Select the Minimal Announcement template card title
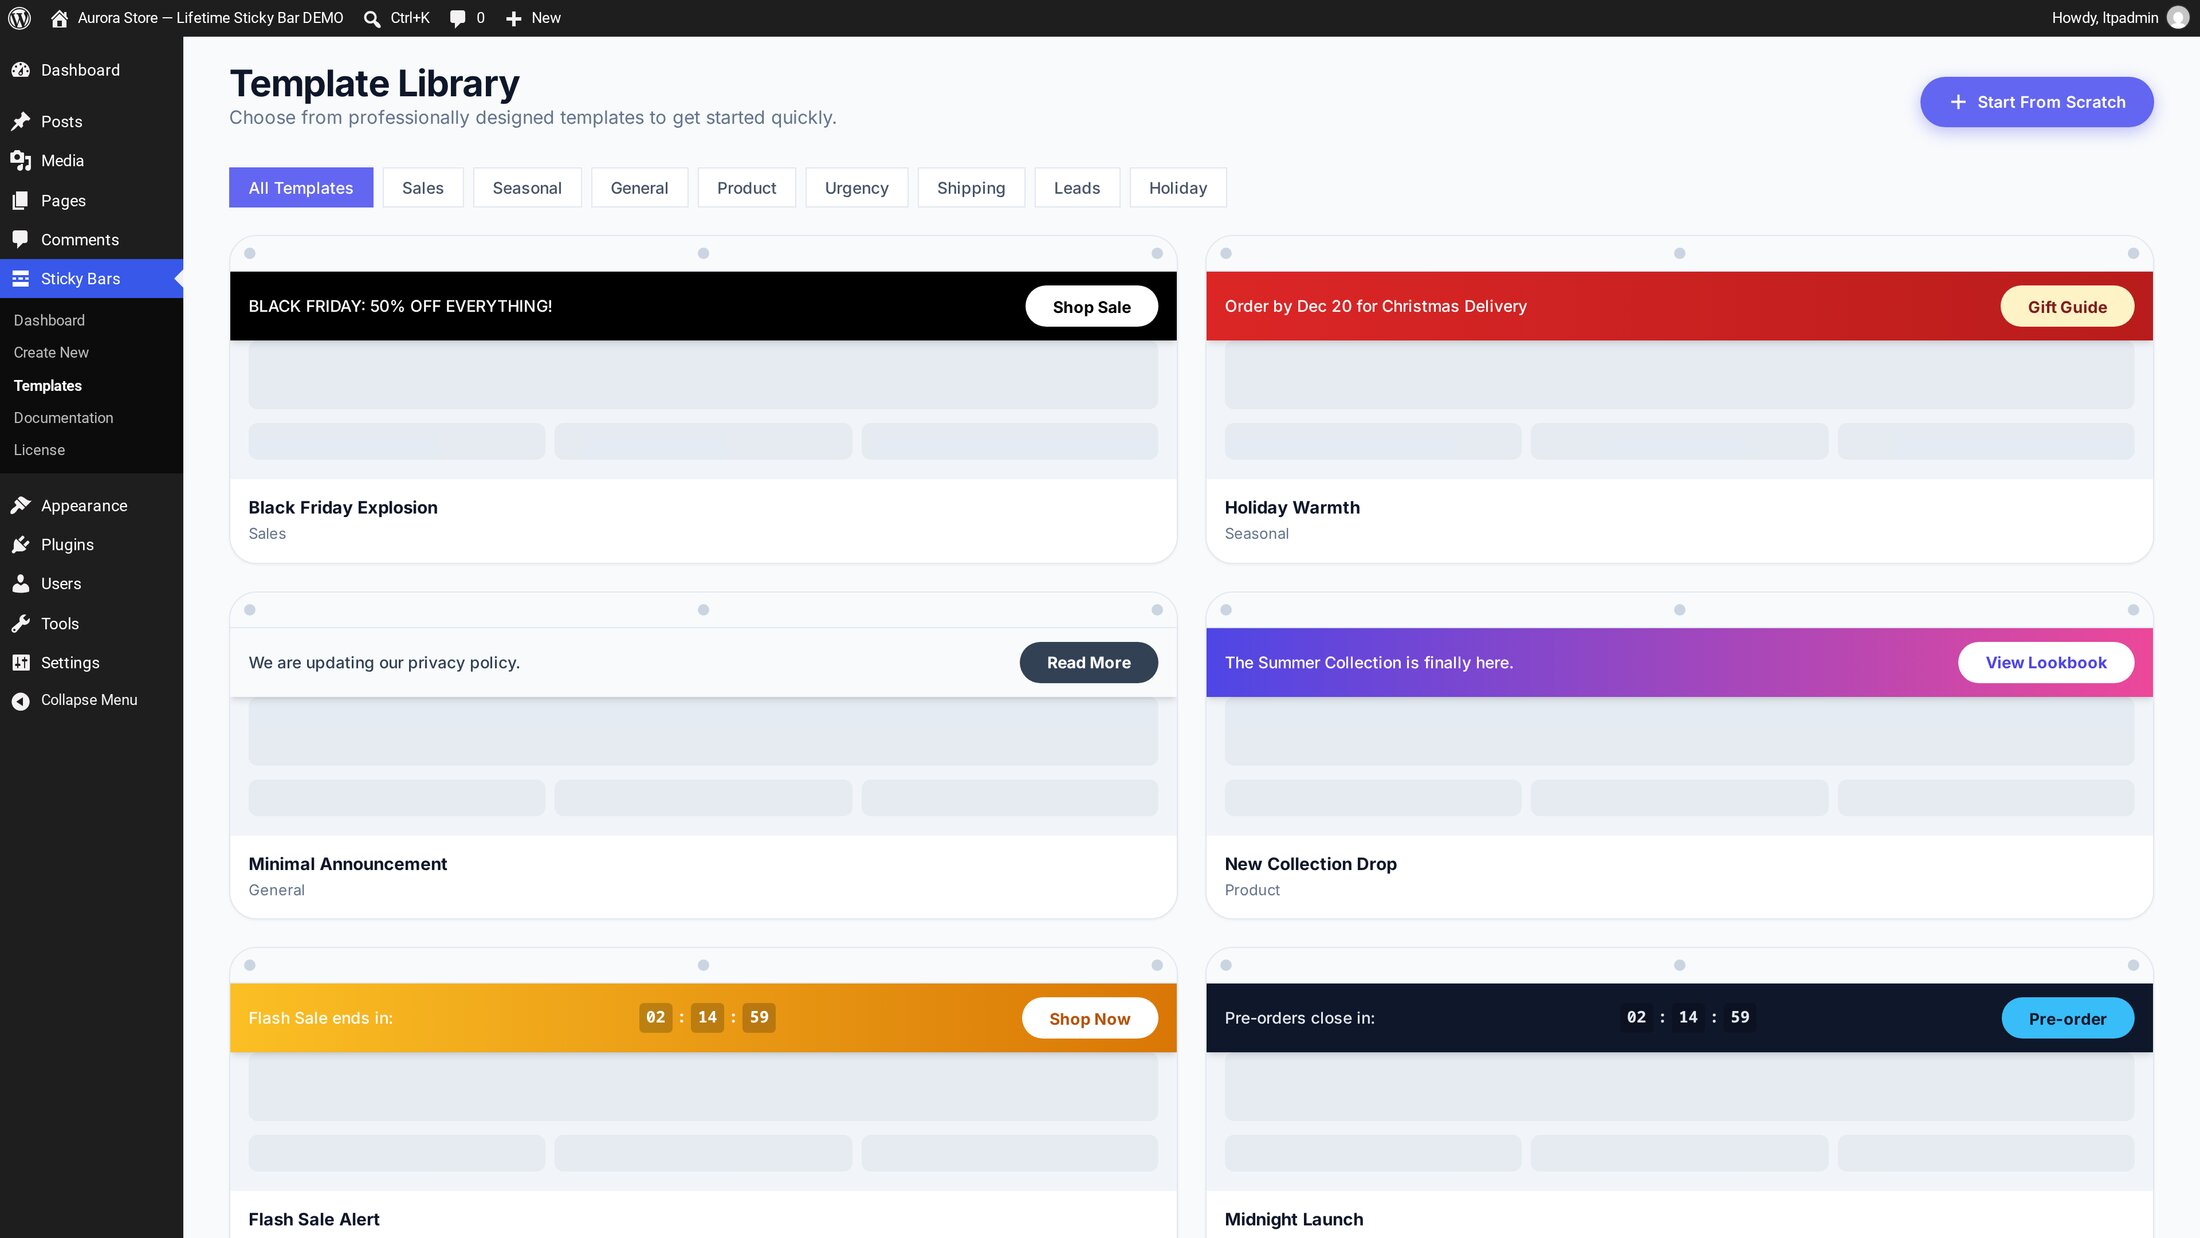Viewport: 2200px width, 1238px height. [x=347, y=863]
